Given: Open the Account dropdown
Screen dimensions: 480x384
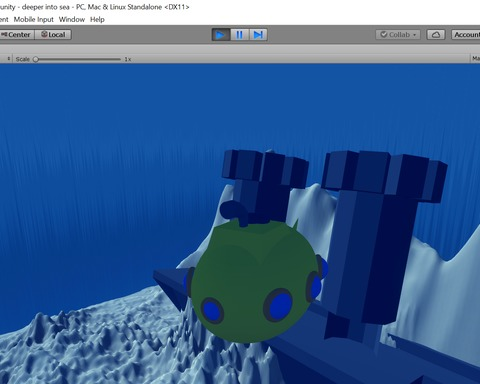Looking at the screenshot, I should click(466, 35).
